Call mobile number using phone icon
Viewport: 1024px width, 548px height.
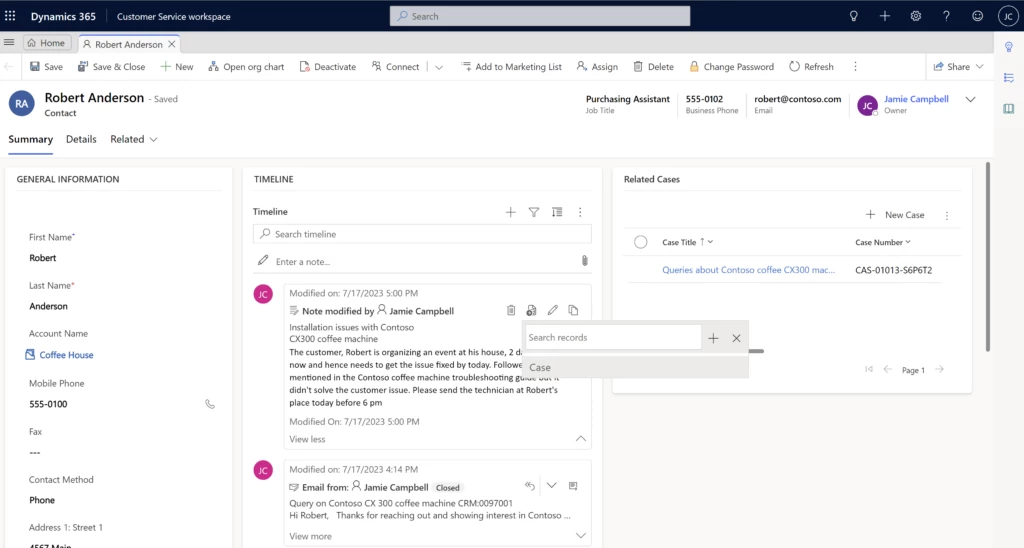(x=210, y=404)
